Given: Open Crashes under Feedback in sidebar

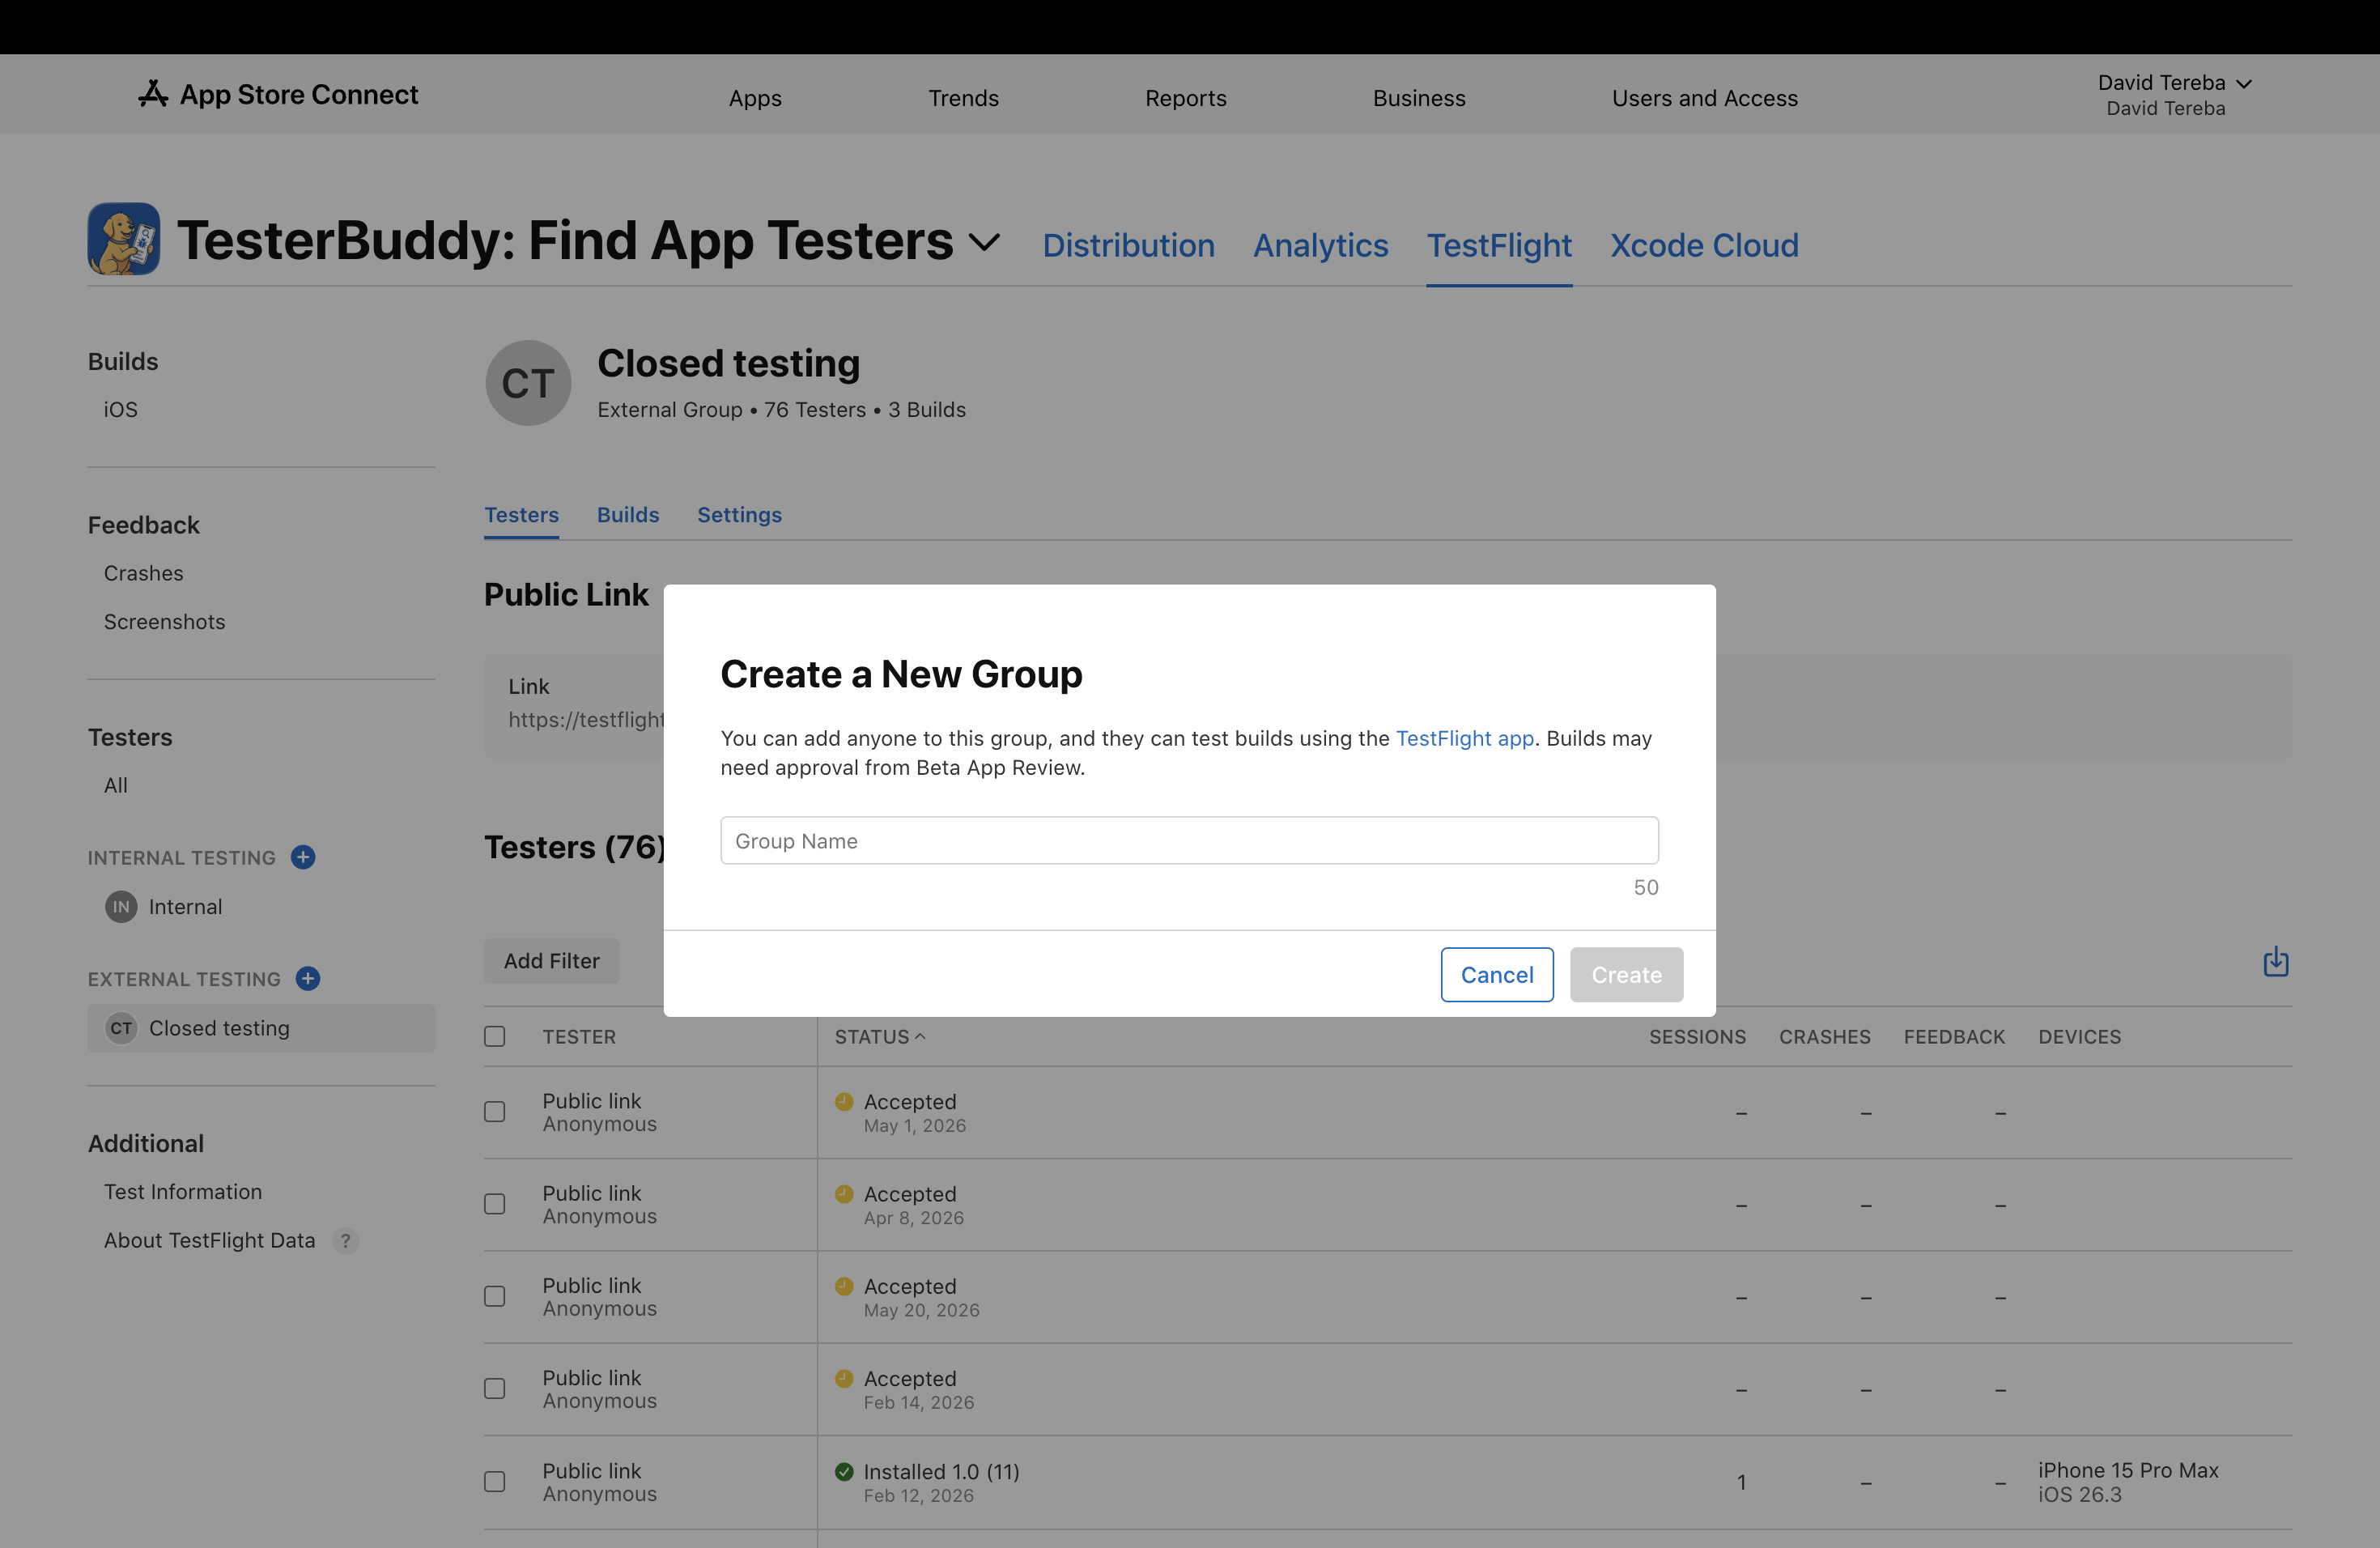Looking at the screenshot, I should coord(144,574).
